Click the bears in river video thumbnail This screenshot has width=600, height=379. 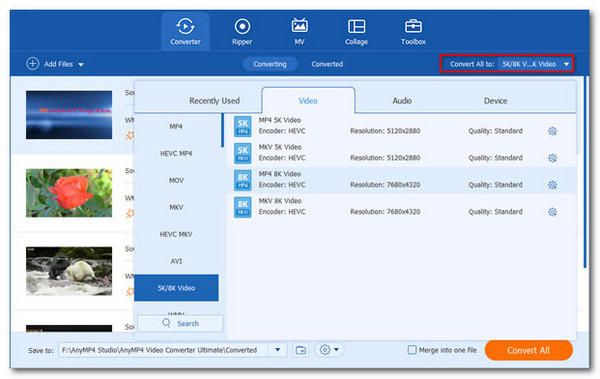[69, 271]
